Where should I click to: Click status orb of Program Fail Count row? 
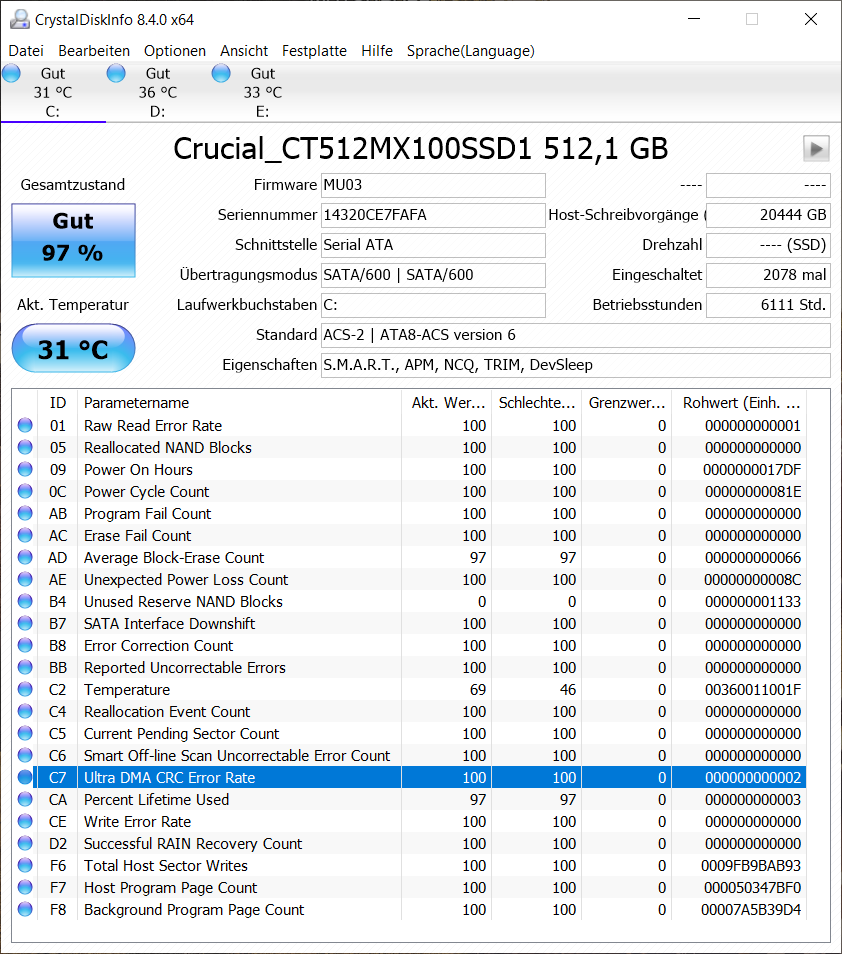pos(25,514)
